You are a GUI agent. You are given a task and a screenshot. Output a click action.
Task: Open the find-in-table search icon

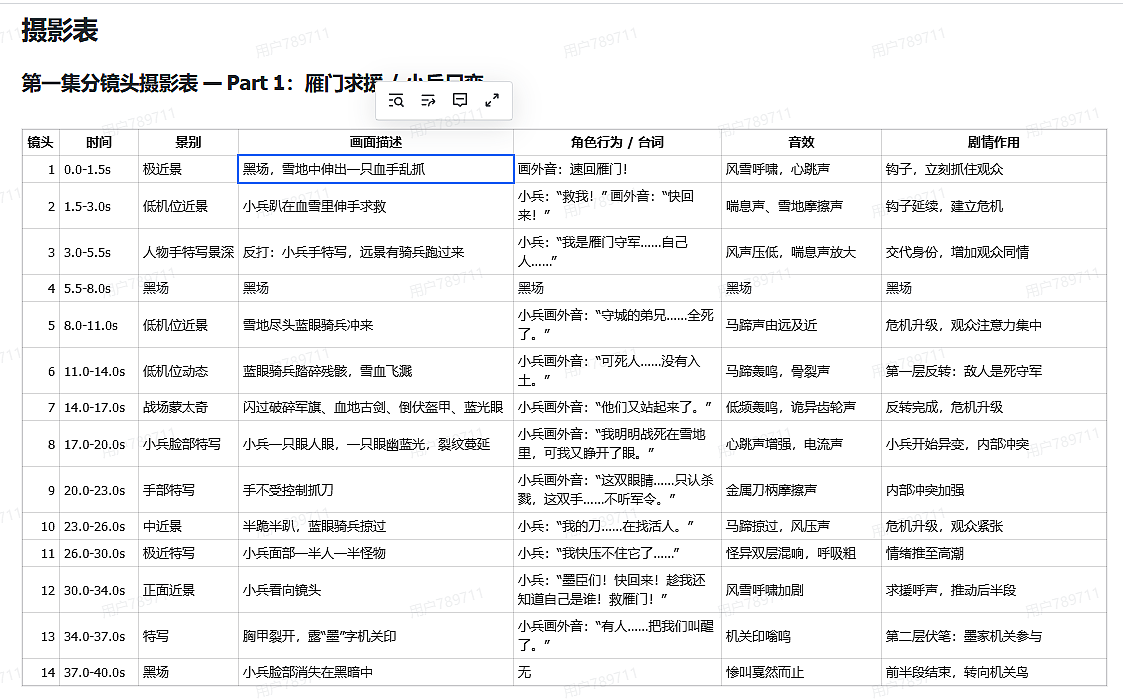point(396,100)
